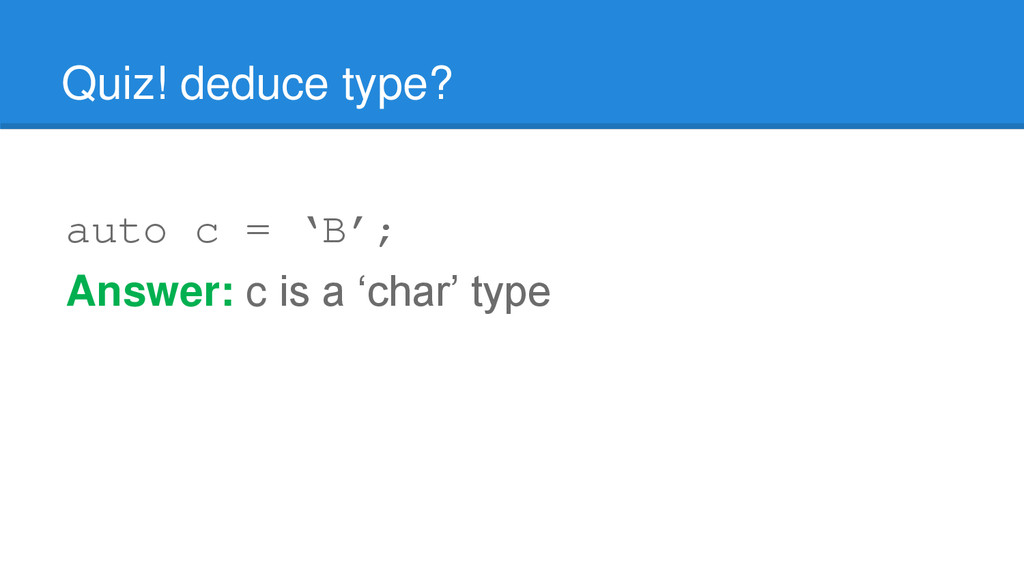Click the letter 'a' in the answer sentence
Viewport: 1024px width, 576px height.
pos(333,294)
